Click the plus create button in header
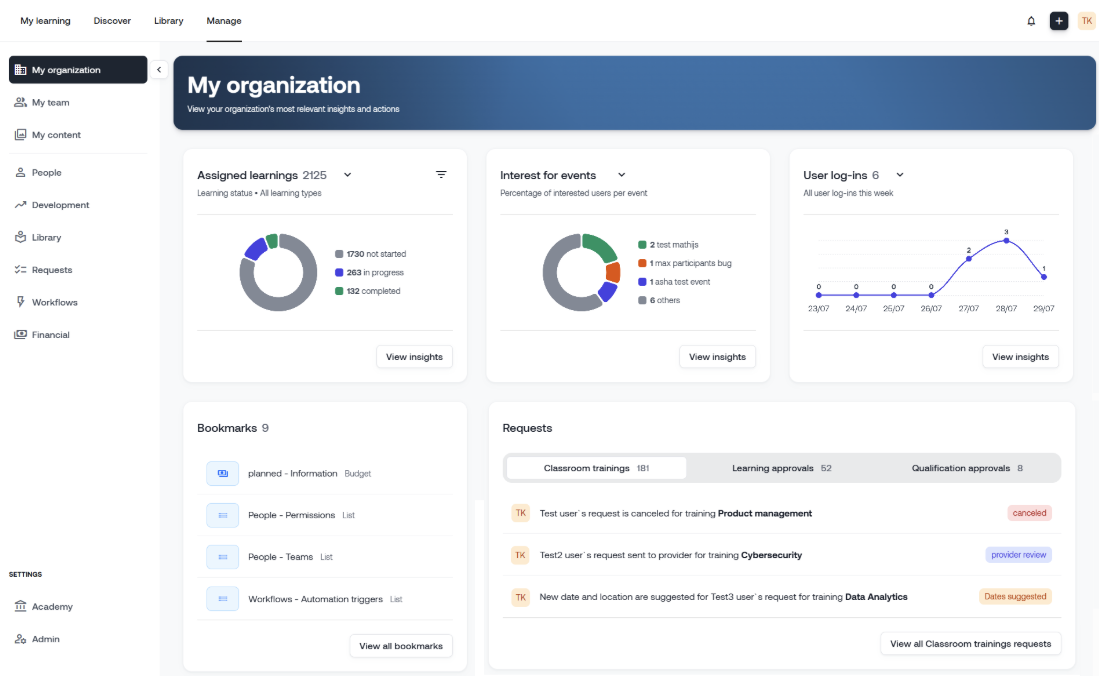This screenshot has height=676, width=1099. (x=1058, y=21)
